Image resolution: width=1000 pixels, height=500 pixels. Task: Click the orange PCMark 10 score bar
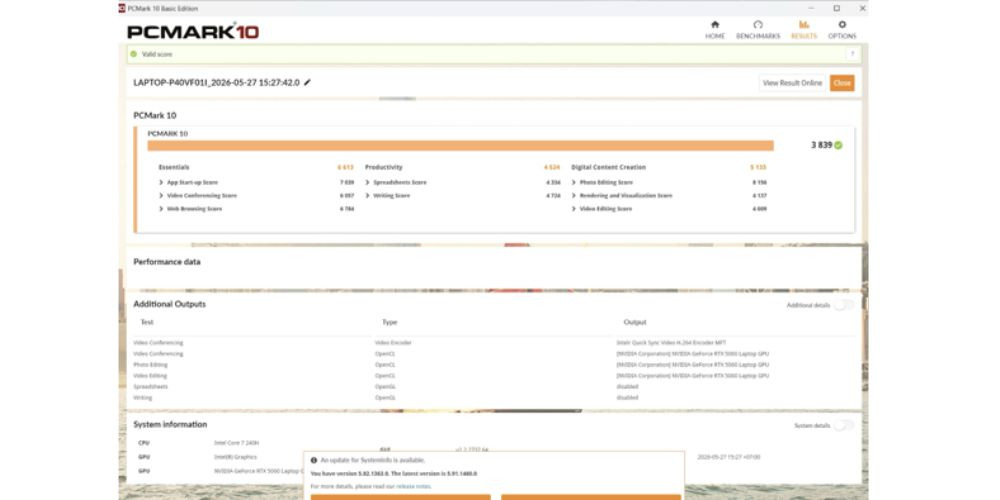(460, 145)
